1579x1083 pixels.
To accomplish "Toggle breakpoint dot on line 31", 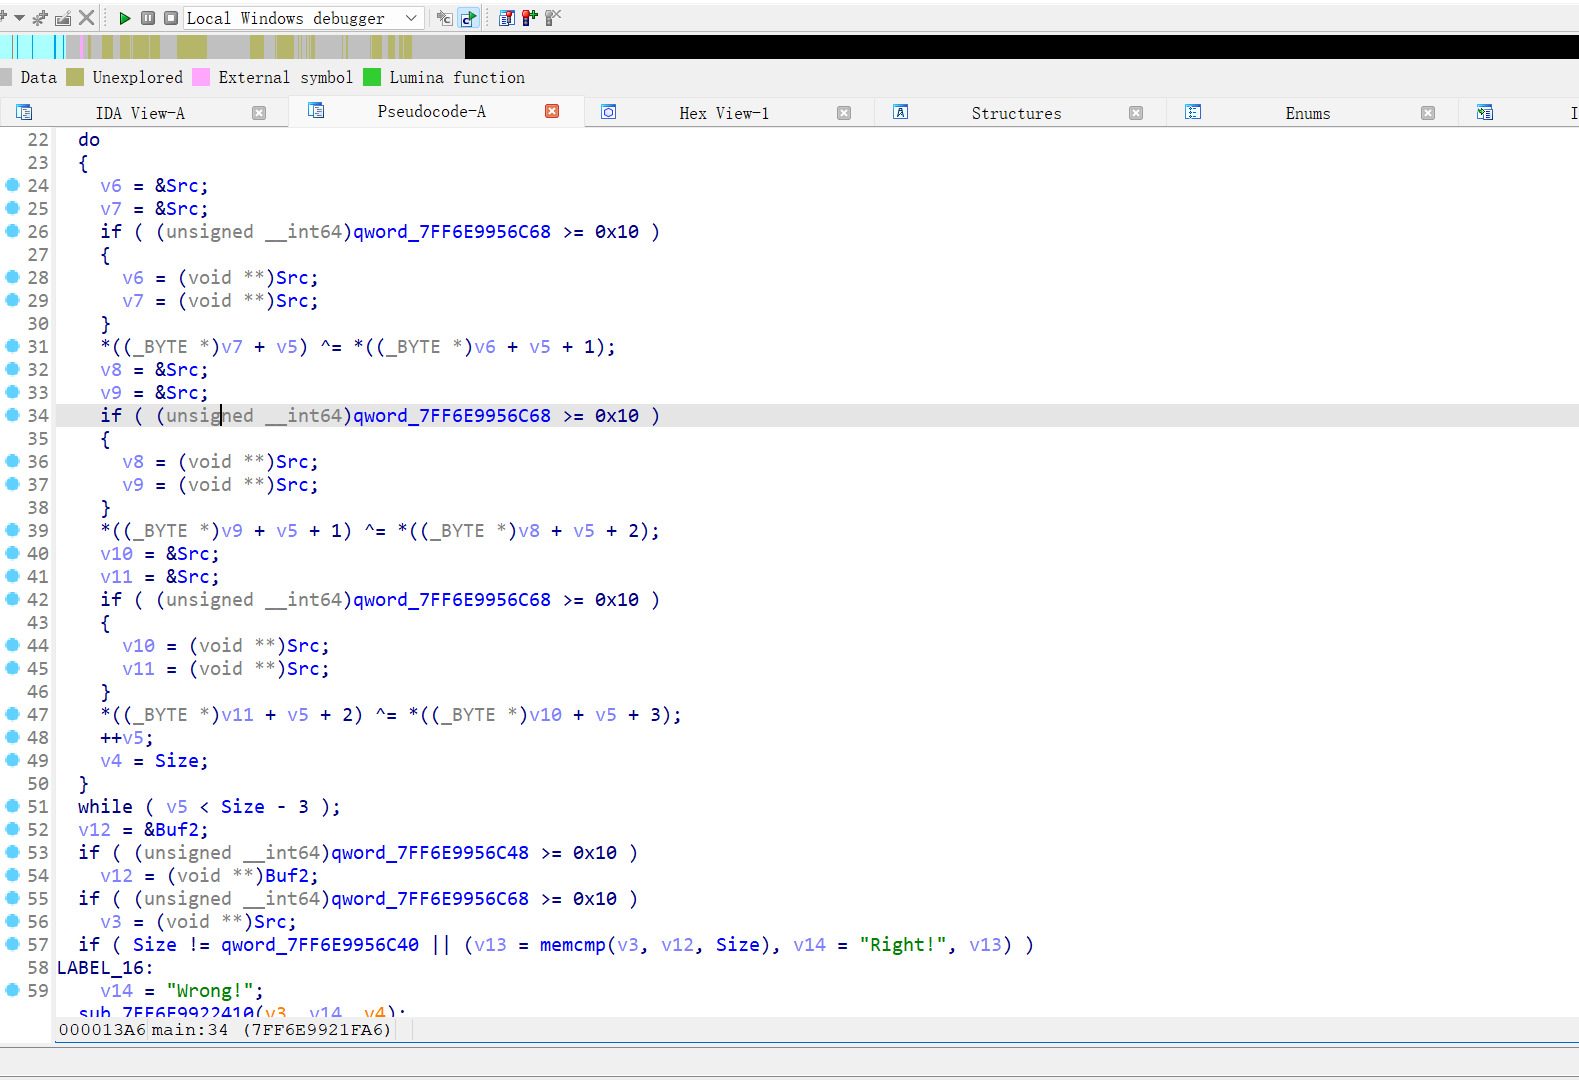I will 12,346.
